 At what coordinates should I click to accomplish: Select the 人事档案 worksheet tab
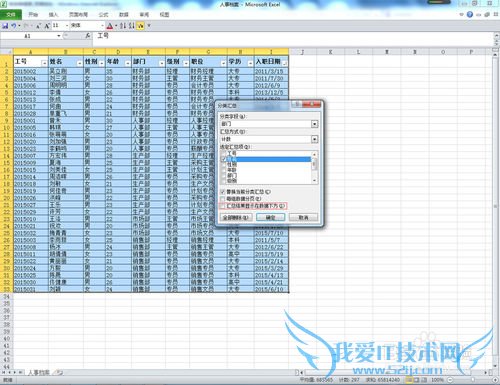[39, 372]
